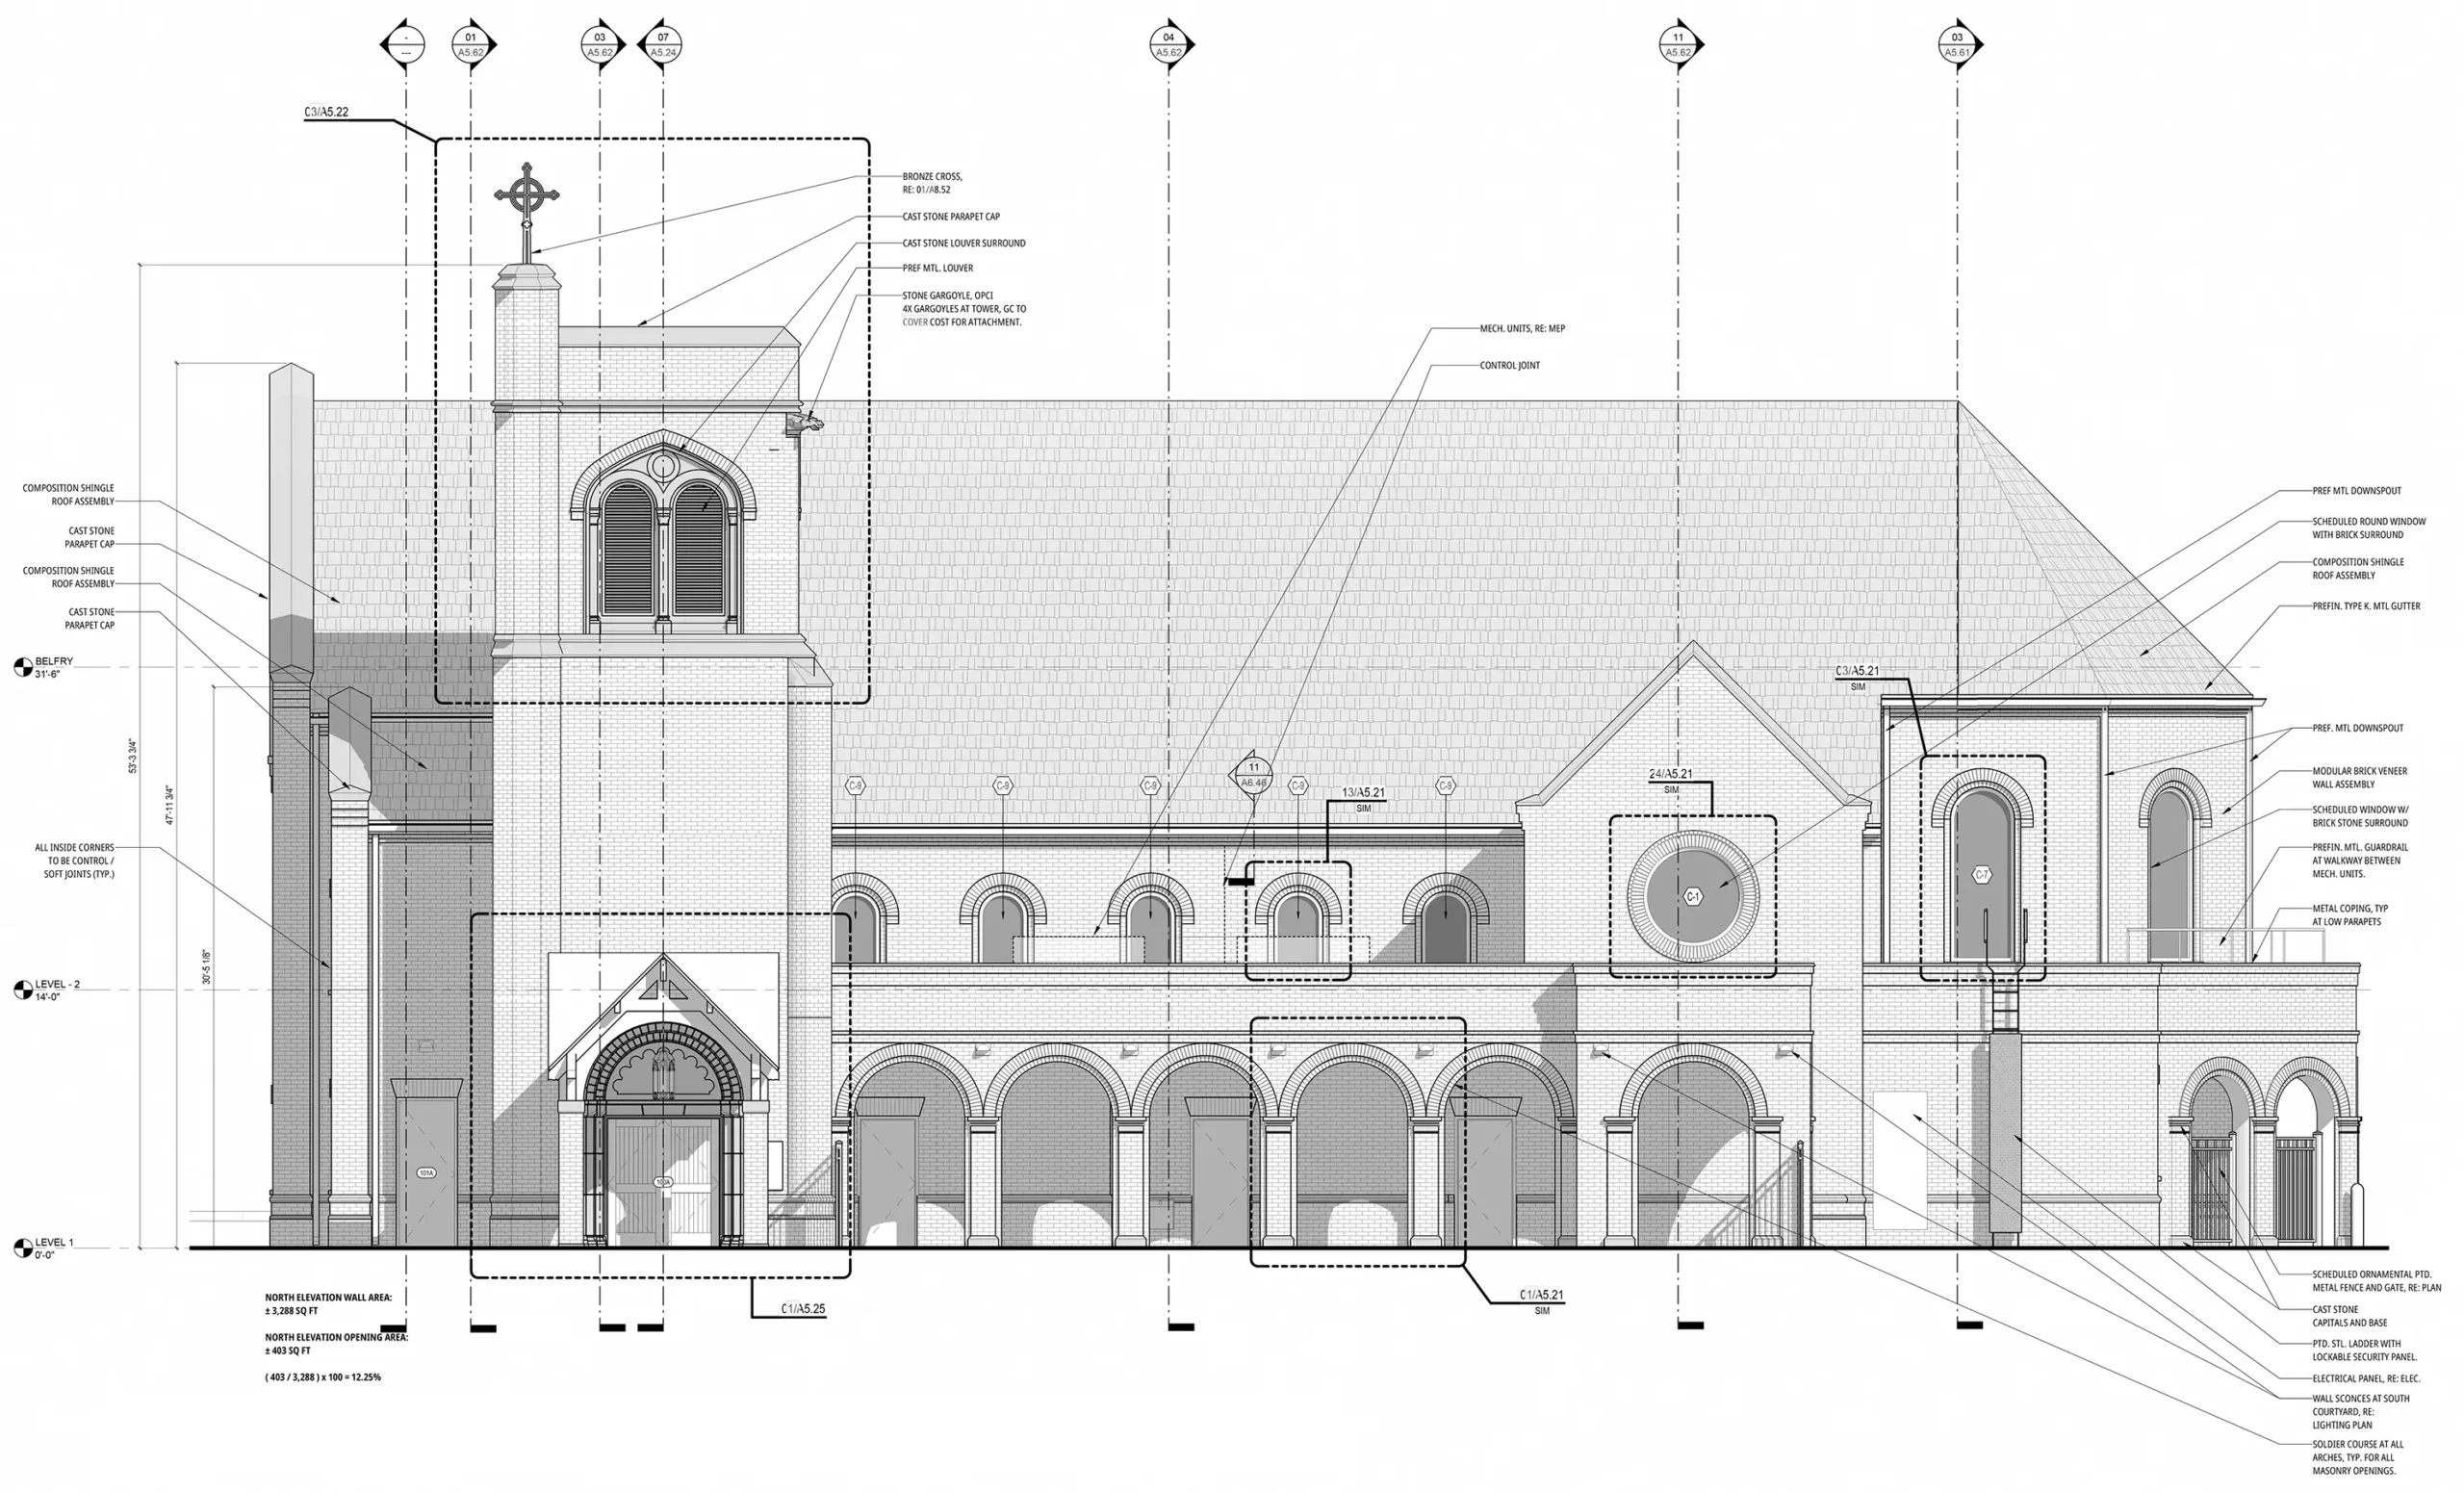Screen dimensions: 2464x1492
Task: Select section marker 04 A5.62
Action: [1169, 45]
